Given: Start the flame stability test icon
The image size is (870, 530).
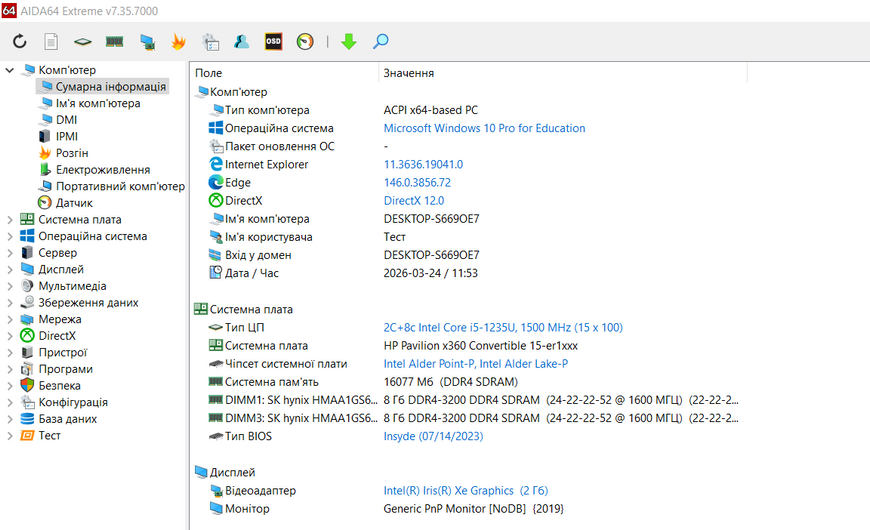Looking at the screenshot, I should click(178, 42).
